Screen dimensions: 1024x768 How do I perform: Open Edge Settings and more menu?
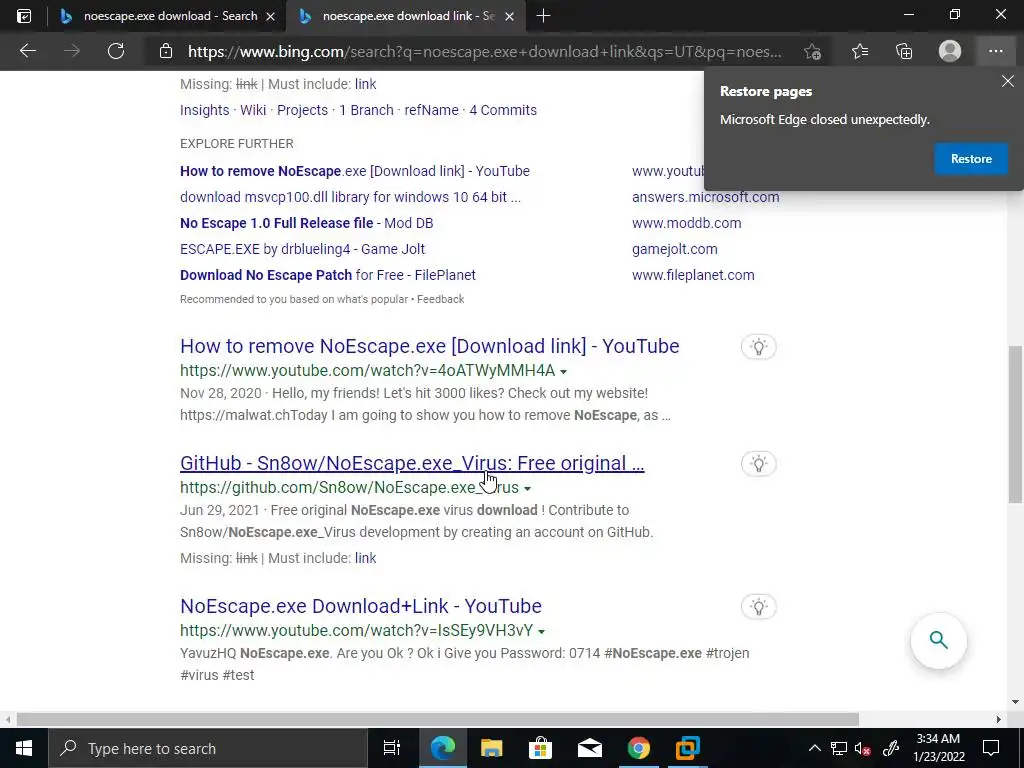pos(995,51)
